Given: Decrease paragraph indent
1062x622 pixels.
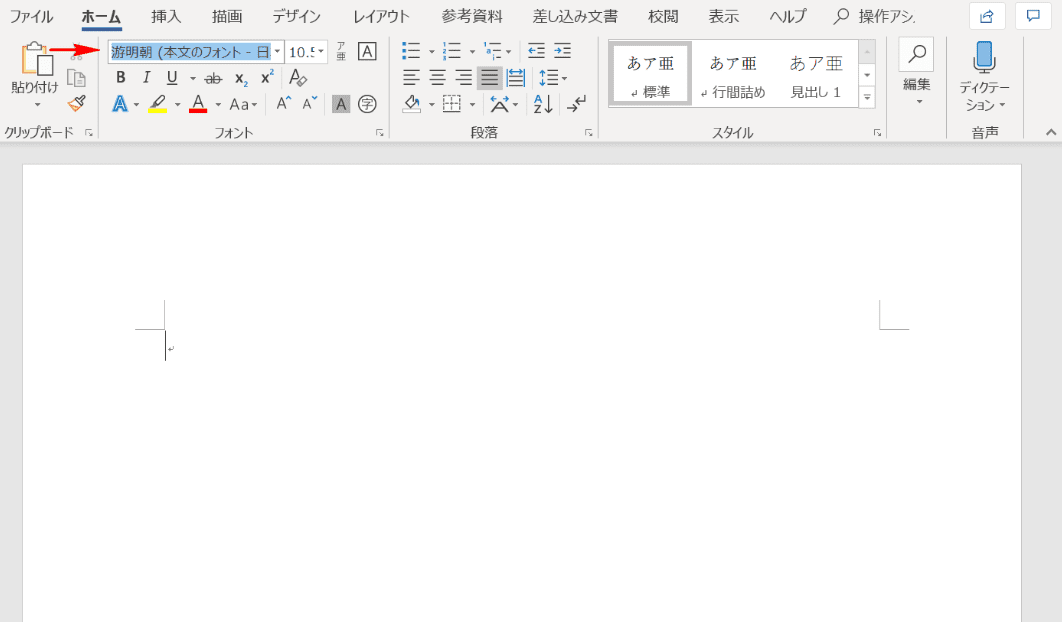Looking at the screenshot, I should (x=536, y=51).
